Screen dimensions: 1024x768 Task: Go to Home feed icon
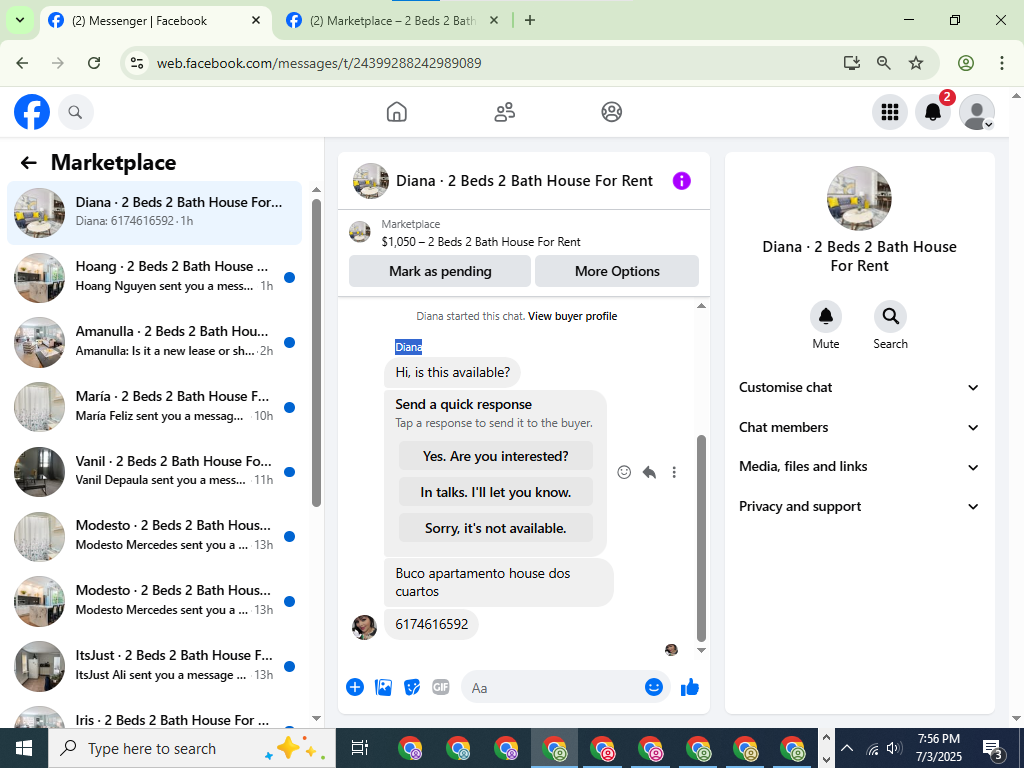(x=396, y=112)
